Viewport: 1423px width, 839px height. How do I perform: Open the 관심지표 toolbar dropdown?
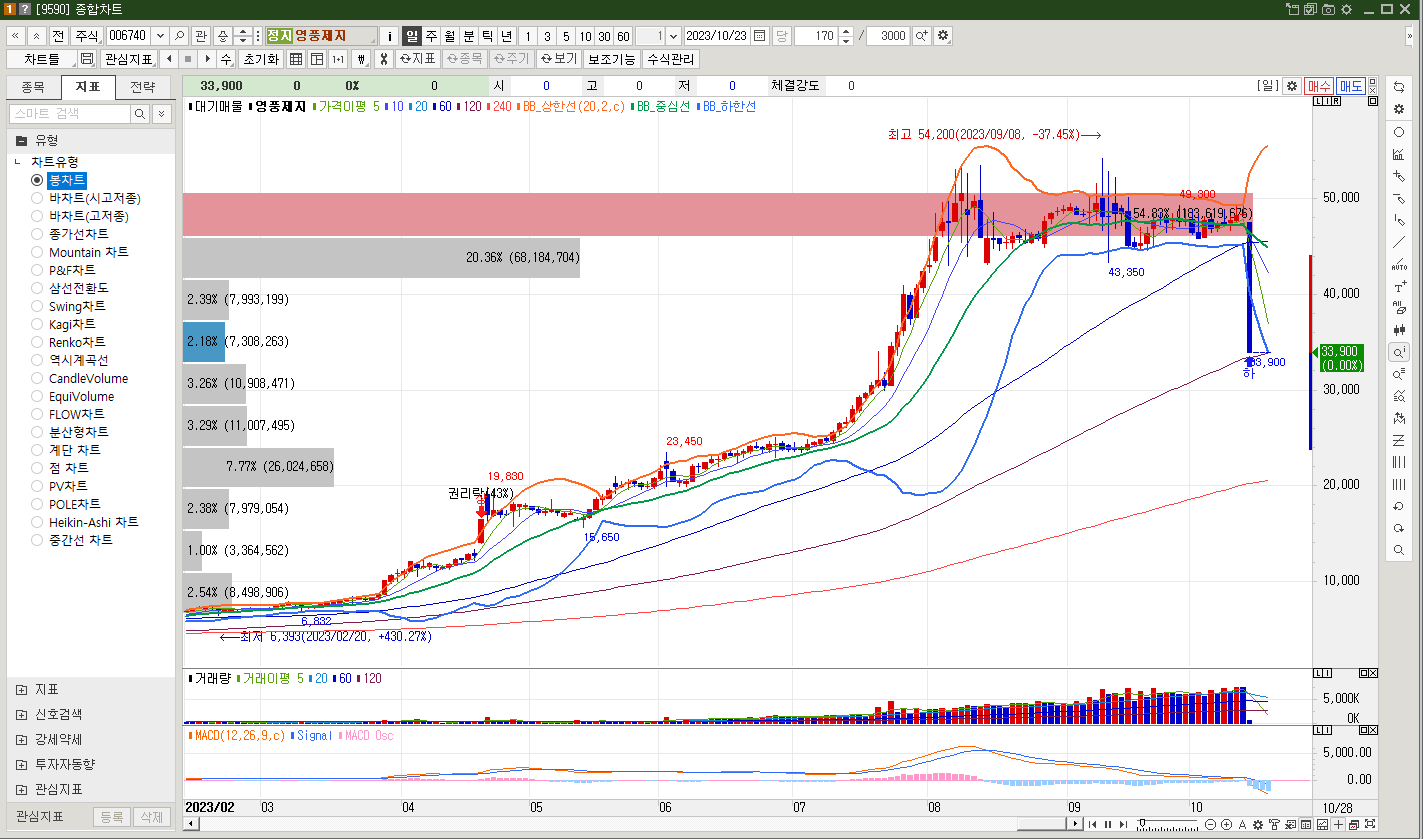pyautogui.click(x=130, y=59)
